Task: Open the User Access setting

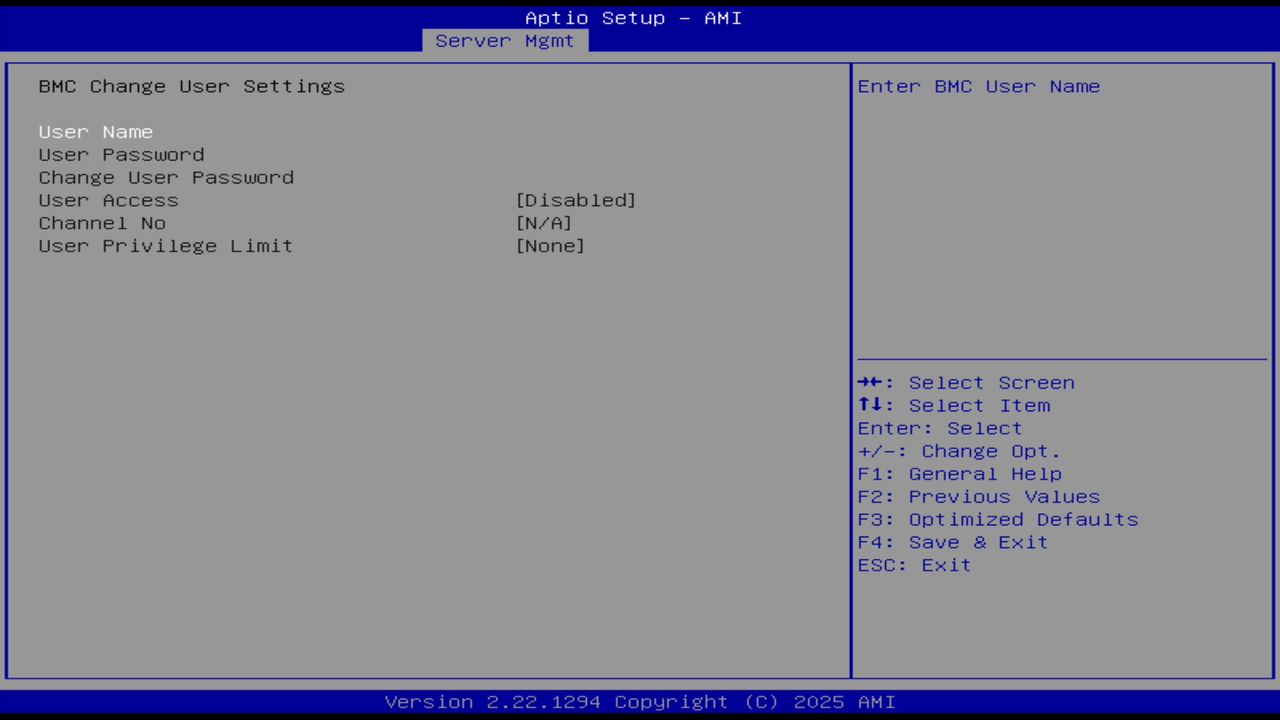Action: pos(108,200)
